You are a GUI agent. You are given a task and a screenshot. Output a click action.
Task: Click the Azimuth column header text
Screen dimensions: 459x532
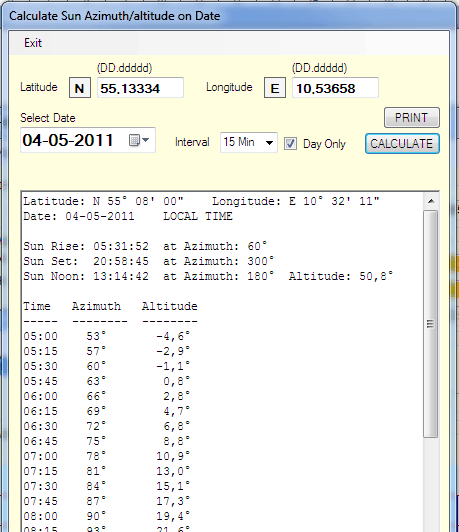click(x=96, y=306)
